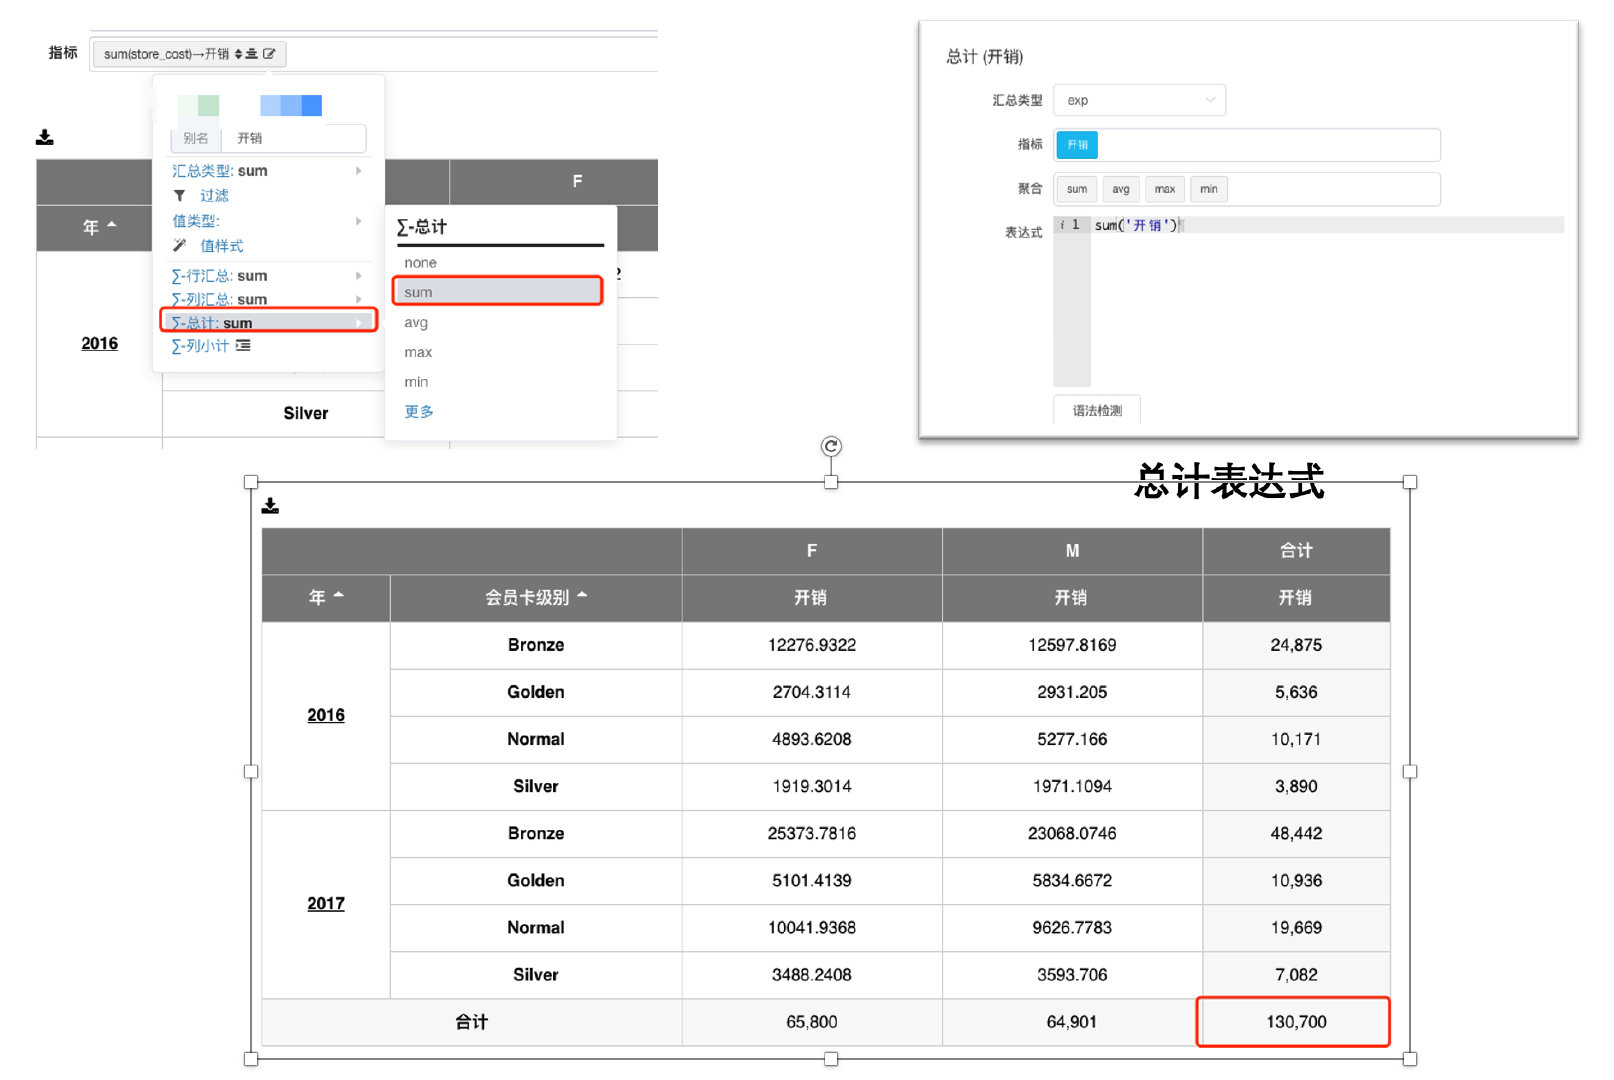Click the sort arrow next to 会员卡级别 header

point(582,596)
